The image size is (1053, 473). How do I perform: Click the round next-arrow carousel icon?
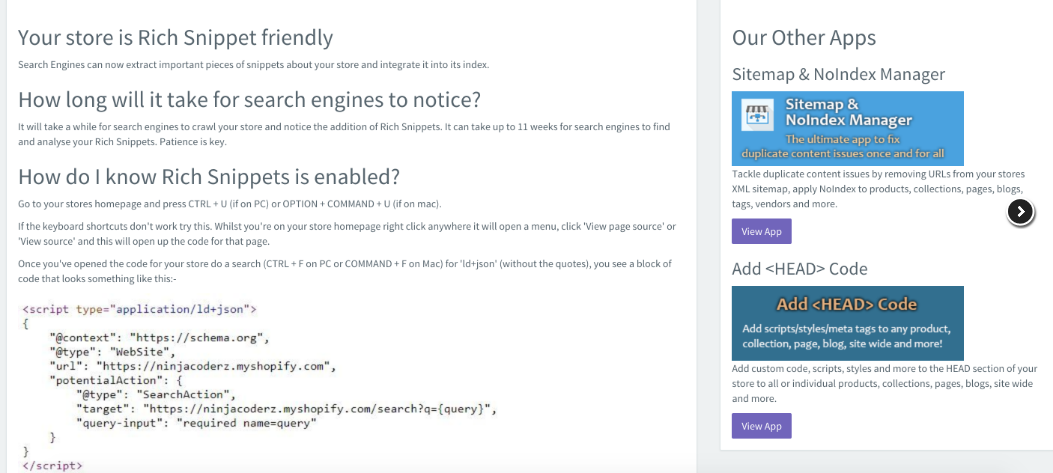[1020, 212]
